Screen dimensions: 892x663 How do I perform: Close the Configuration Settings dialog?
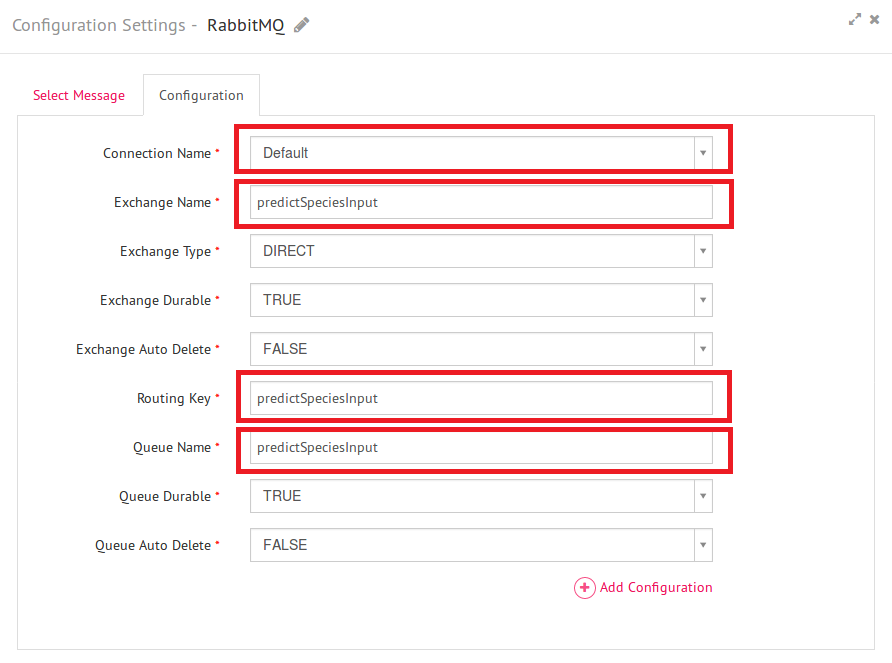point(874,19)
